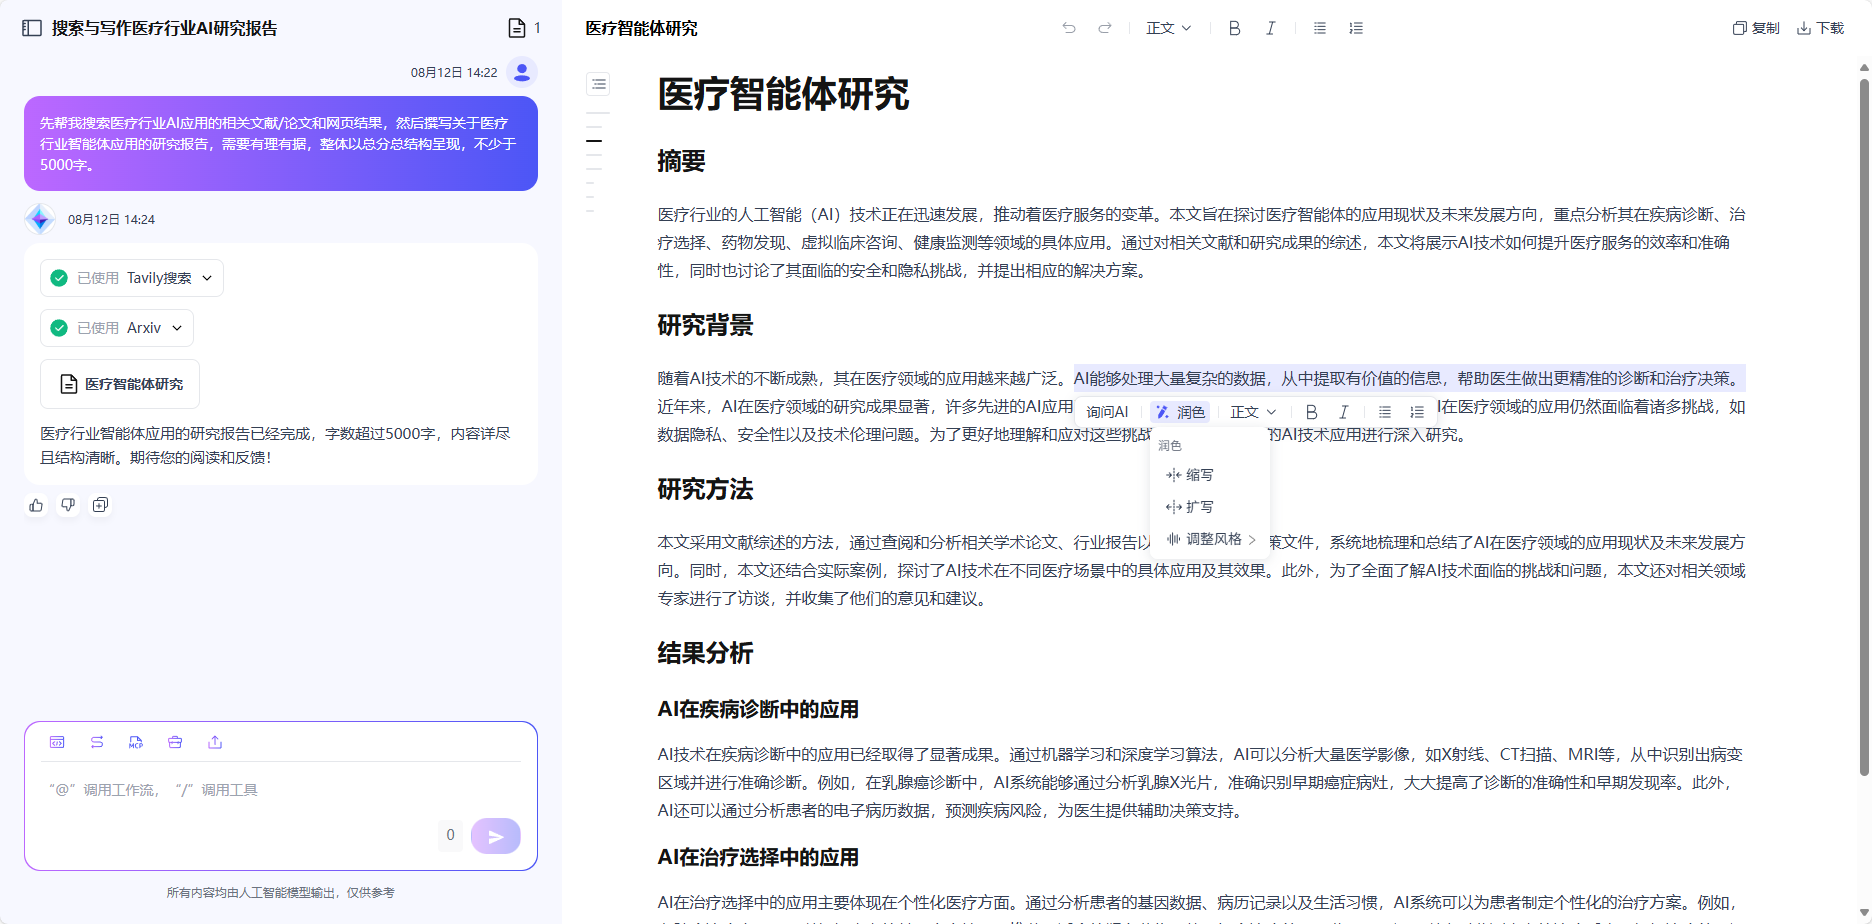Open the 调整风格 submenu
Screen dimensions: 1872x924
[x=1210, y=539]
